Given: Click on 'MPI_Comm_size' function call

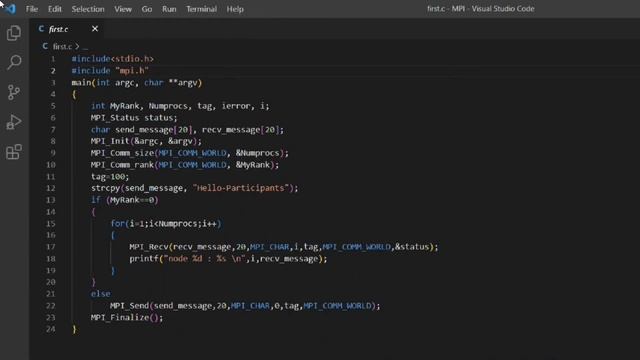Looking at the screenshot, I should pyautogui.click(x=122, y=153).
